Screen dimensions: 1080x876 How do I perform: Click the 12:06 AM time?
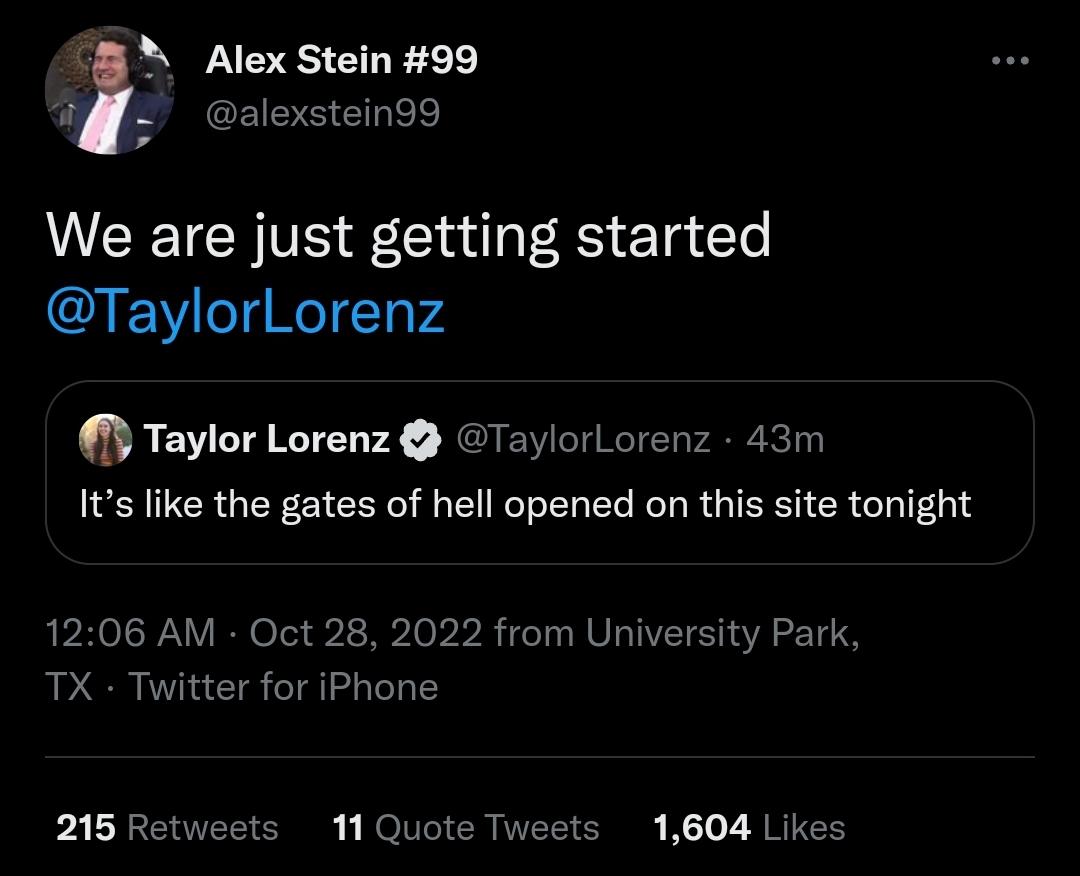131,633
